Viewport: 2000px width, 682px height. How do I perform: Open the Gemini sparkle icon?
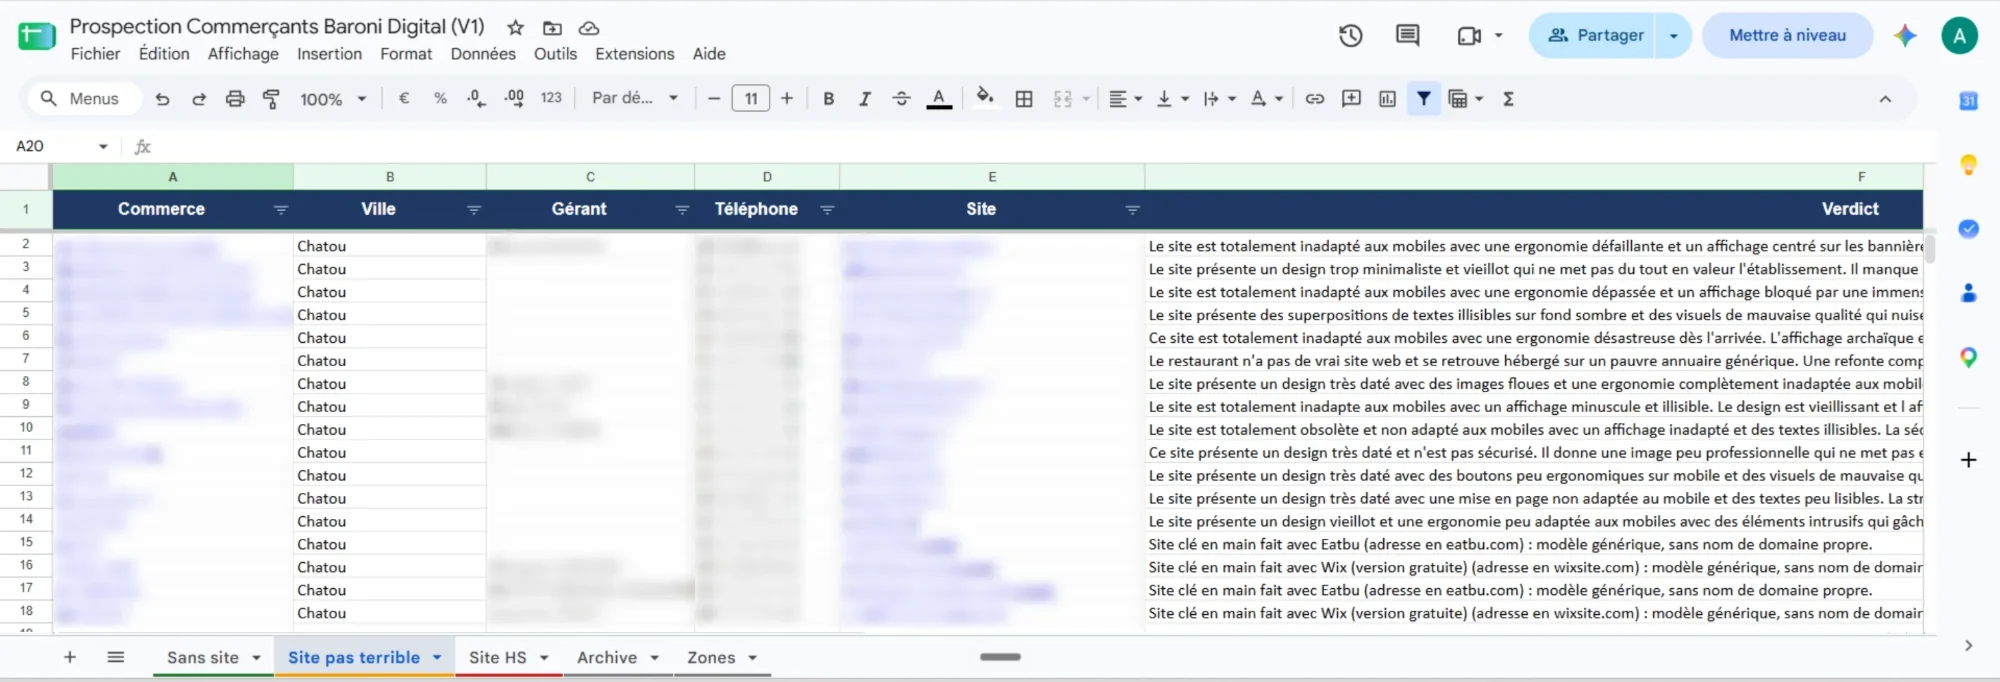[x=1905, y=35]
